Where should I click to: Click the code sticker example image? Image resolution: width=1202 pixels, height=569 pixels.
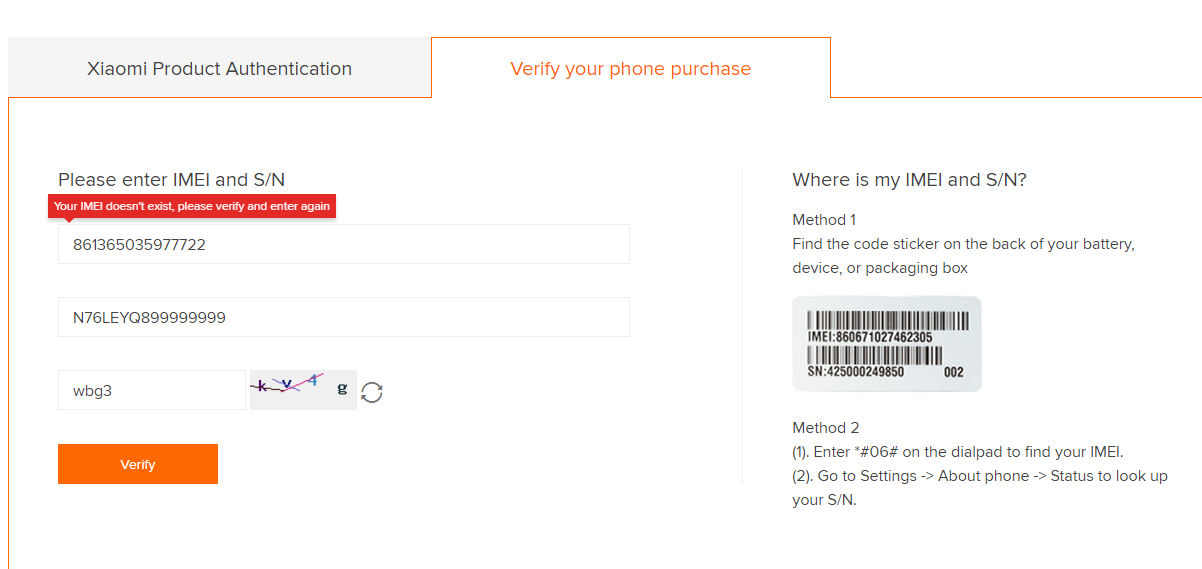click(x=886, y=343)
